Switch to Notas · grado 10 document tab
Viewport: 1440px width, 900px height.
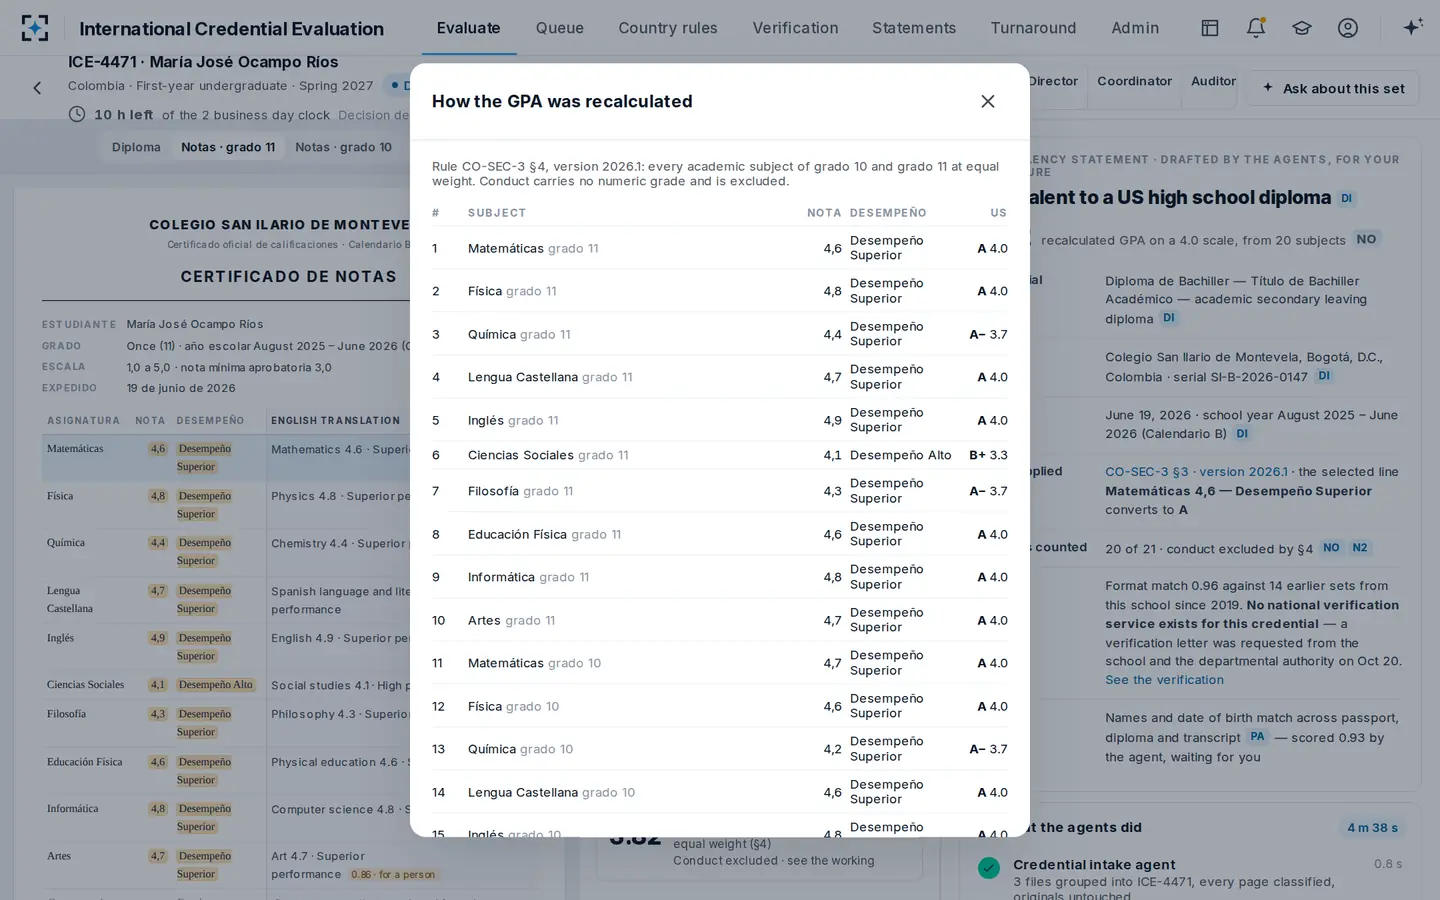coord(343,147)
